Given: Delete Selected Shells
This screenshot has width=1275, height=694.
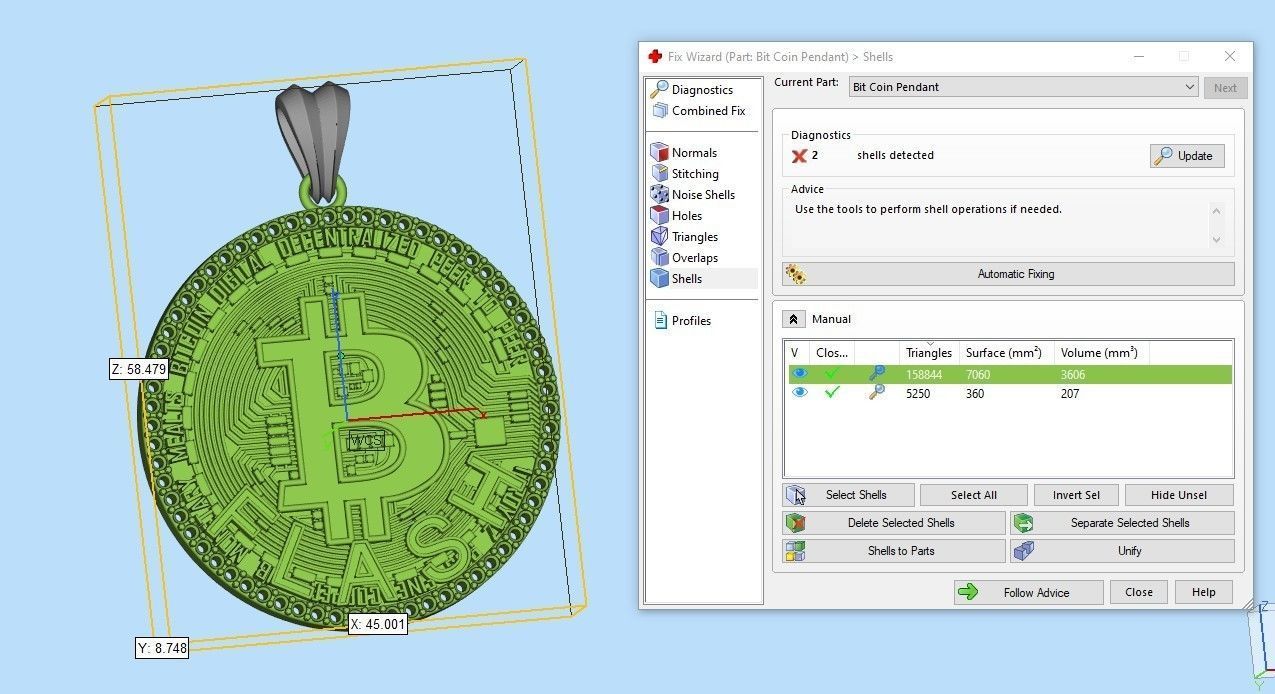Looking at the screenshot, I should click(x=894, y=523).
